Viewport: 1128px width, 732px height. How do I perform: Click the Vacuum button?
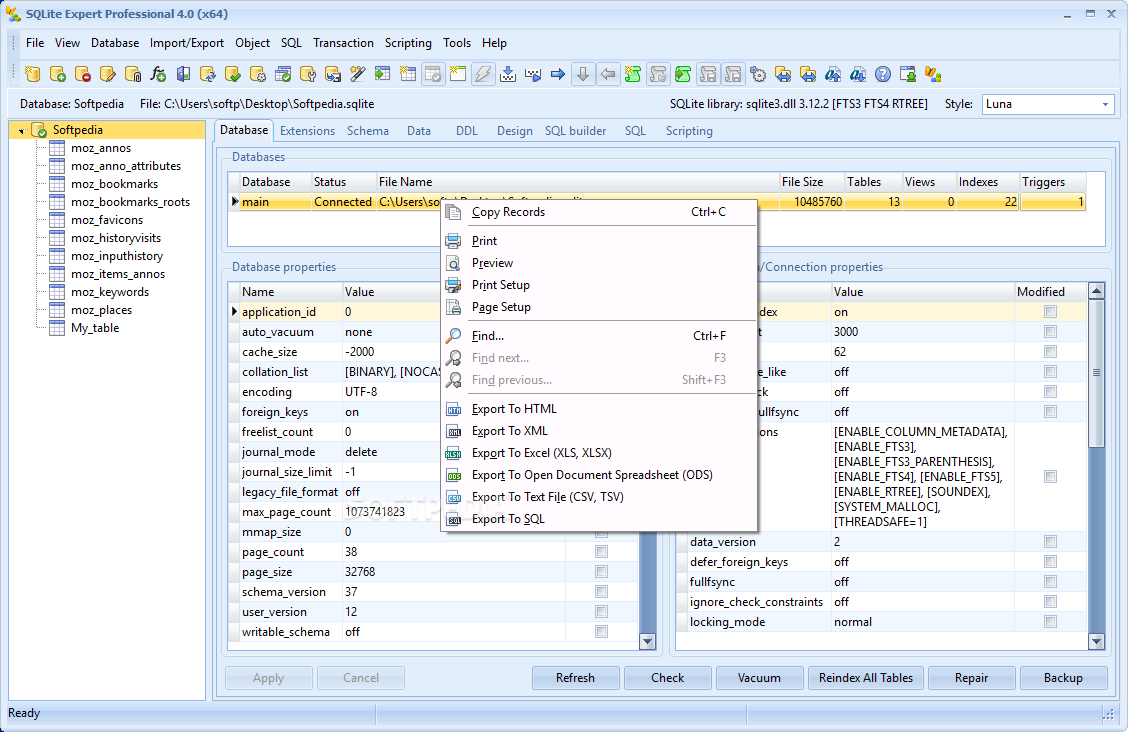point(759,678)
